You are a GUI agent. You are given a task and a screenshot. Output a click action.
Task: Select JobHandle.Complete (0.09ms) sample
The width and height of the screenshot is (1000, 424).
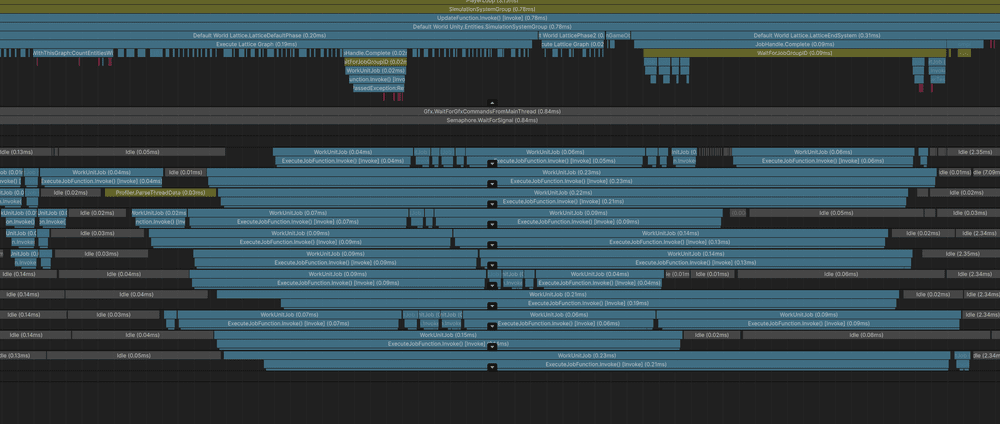(789, 45)
